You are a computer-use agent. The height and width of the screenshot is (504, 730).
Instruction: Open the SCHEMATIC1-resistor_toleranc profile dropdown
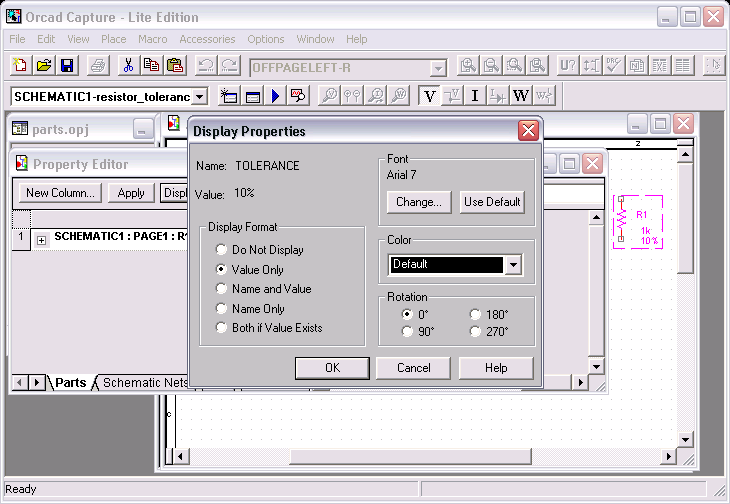coord(200,97)
